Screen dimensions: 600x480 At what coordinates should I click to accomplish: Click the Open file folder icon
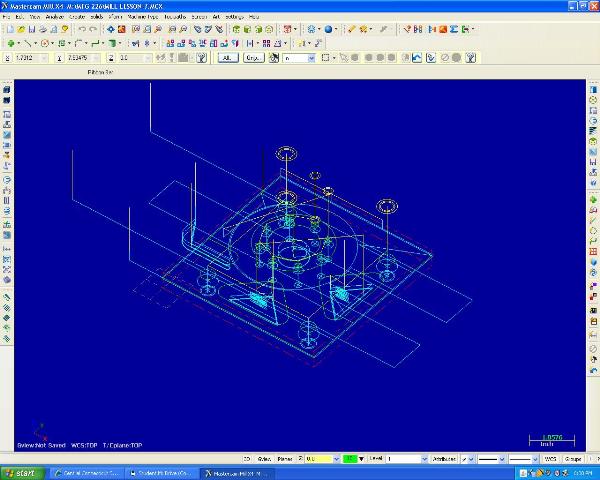coord(22,29)
